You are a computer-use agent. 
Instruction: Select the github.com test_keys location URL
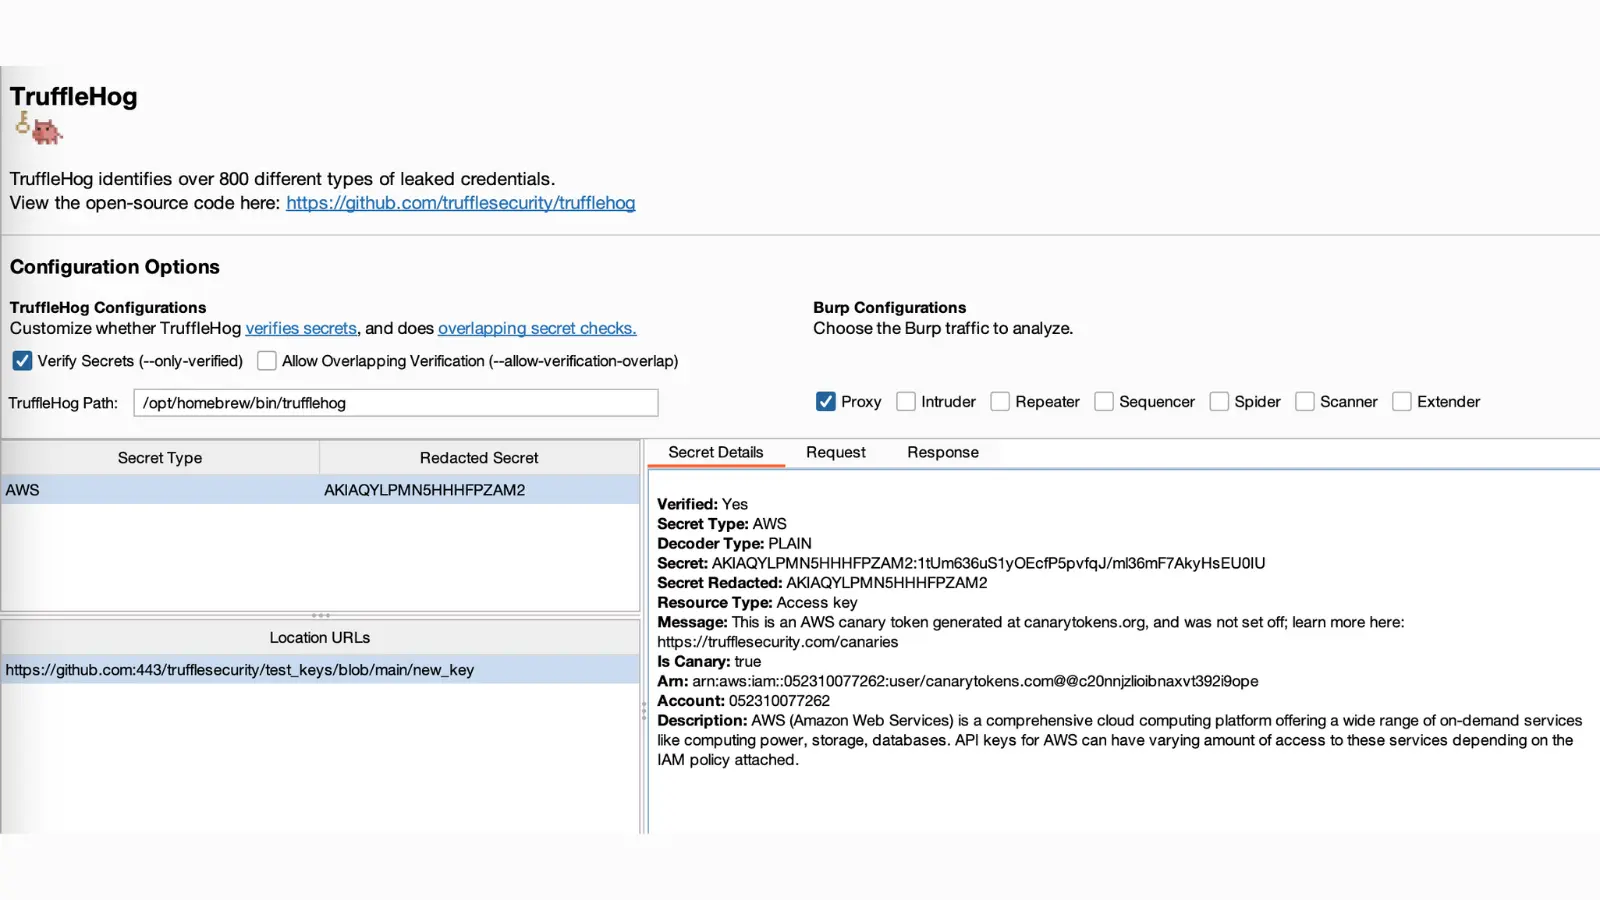coord(240,670)
